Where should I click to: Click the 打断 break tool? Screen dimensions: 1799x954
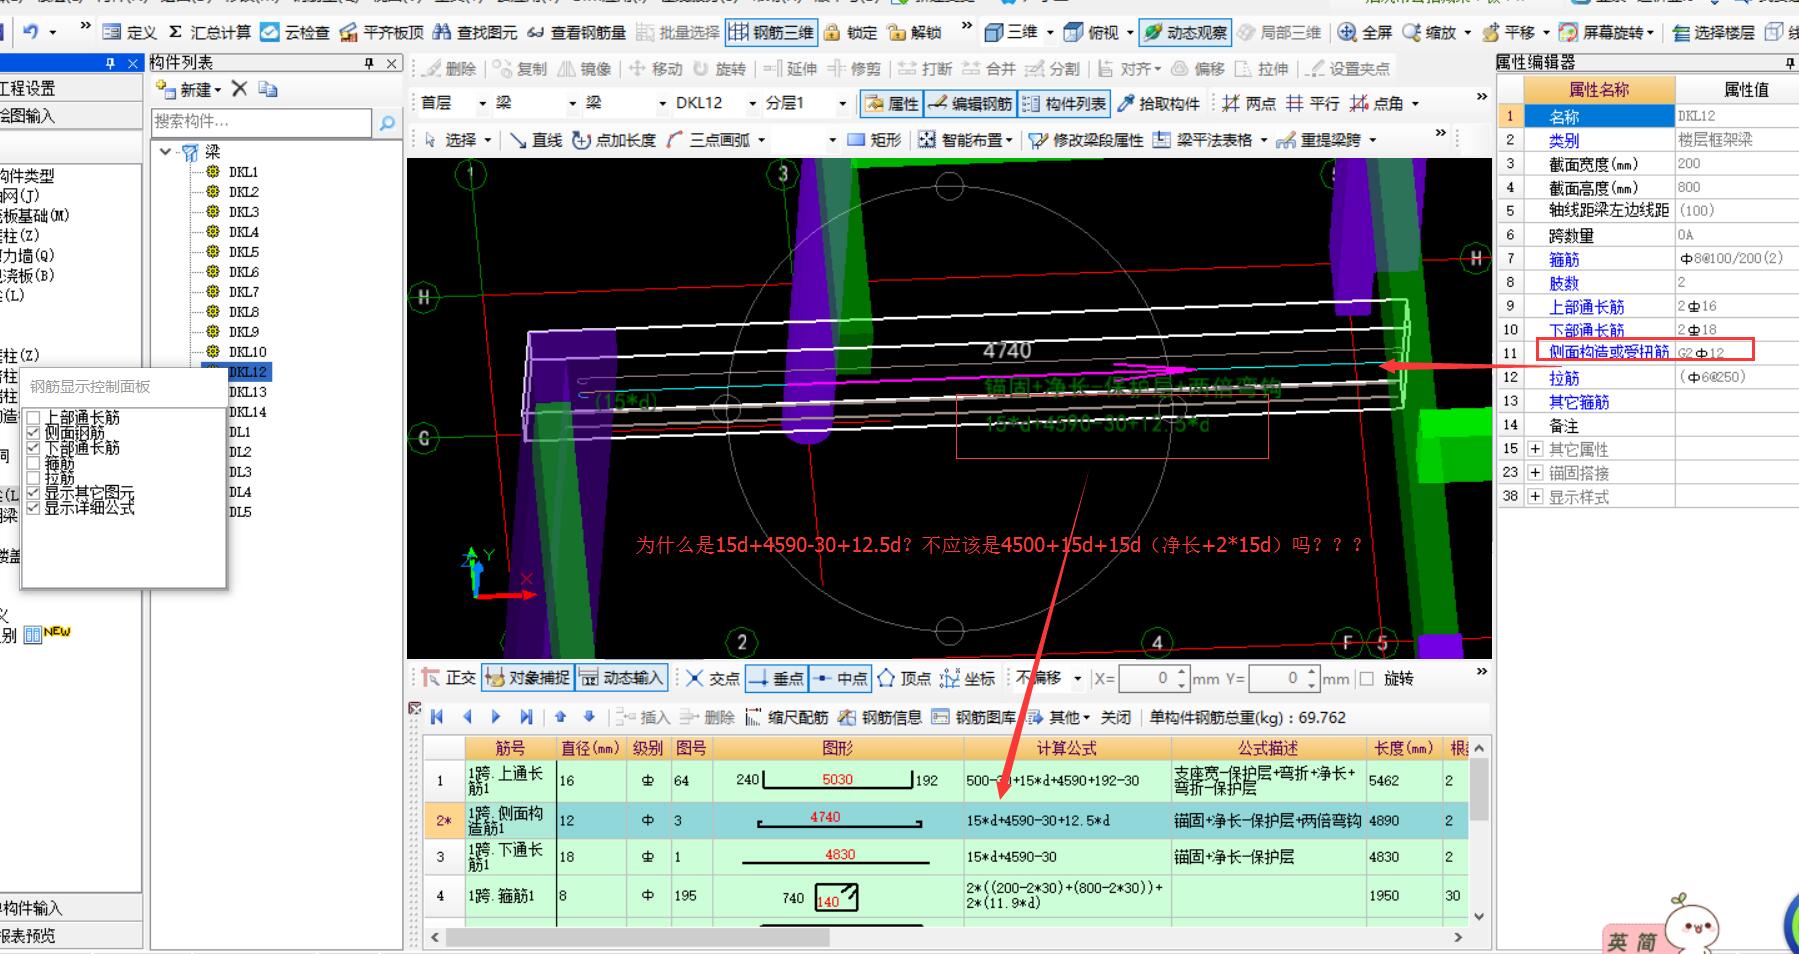(x=925, y=69)
